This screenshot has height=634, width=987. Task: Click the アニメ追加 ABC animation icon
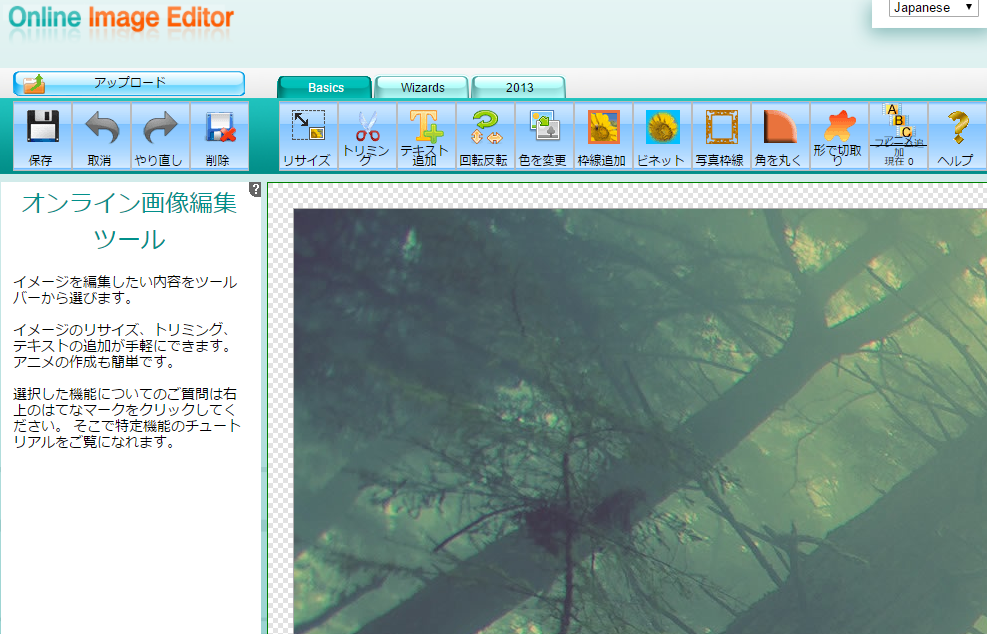coord(898,121)
